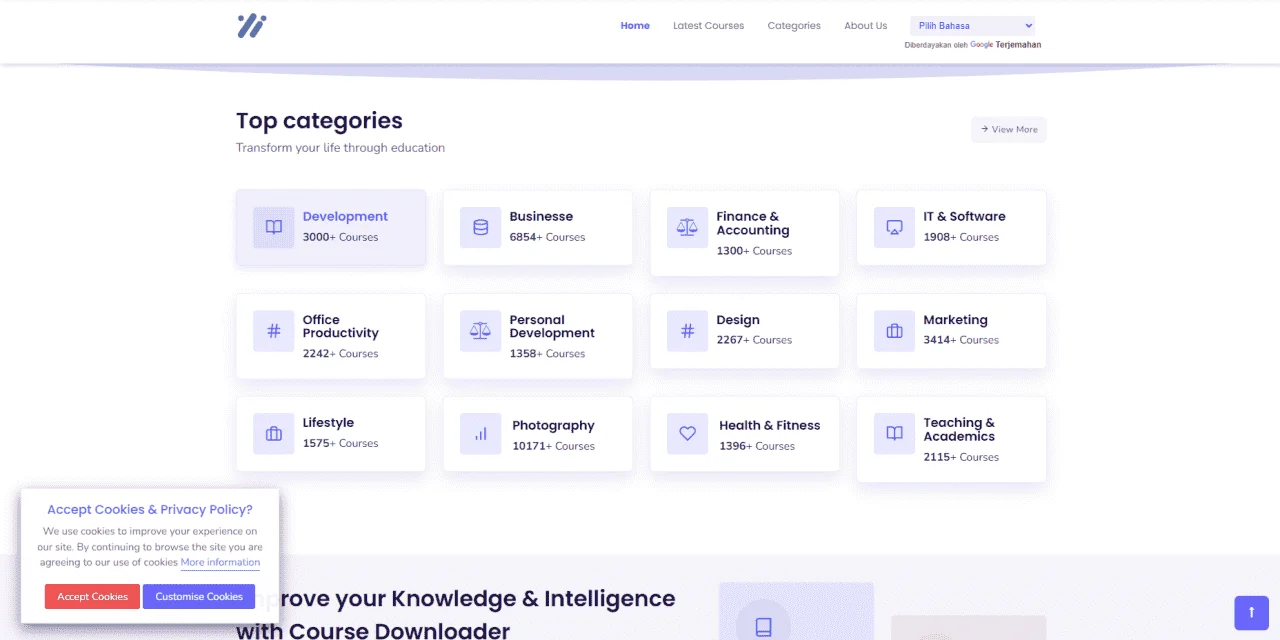Open the Personal Development category title

click(x=552, y=326)
